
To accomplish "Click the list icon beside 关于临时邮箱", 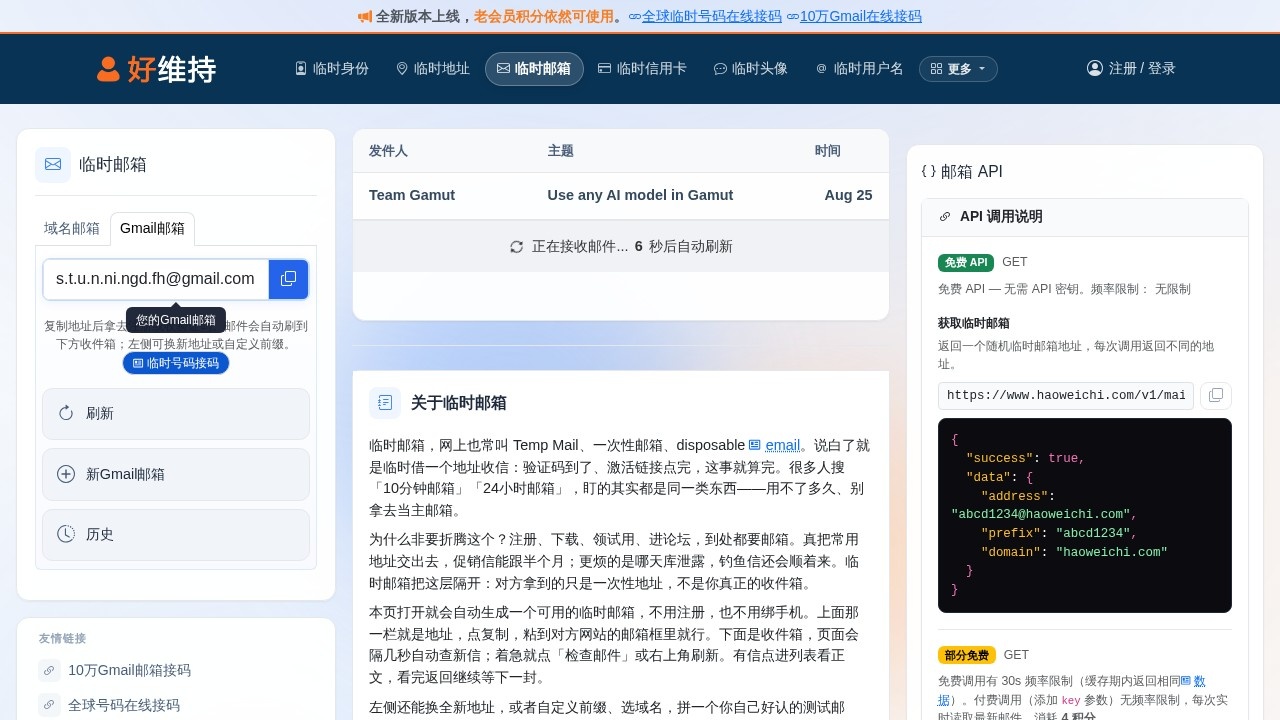I will 385,403.
